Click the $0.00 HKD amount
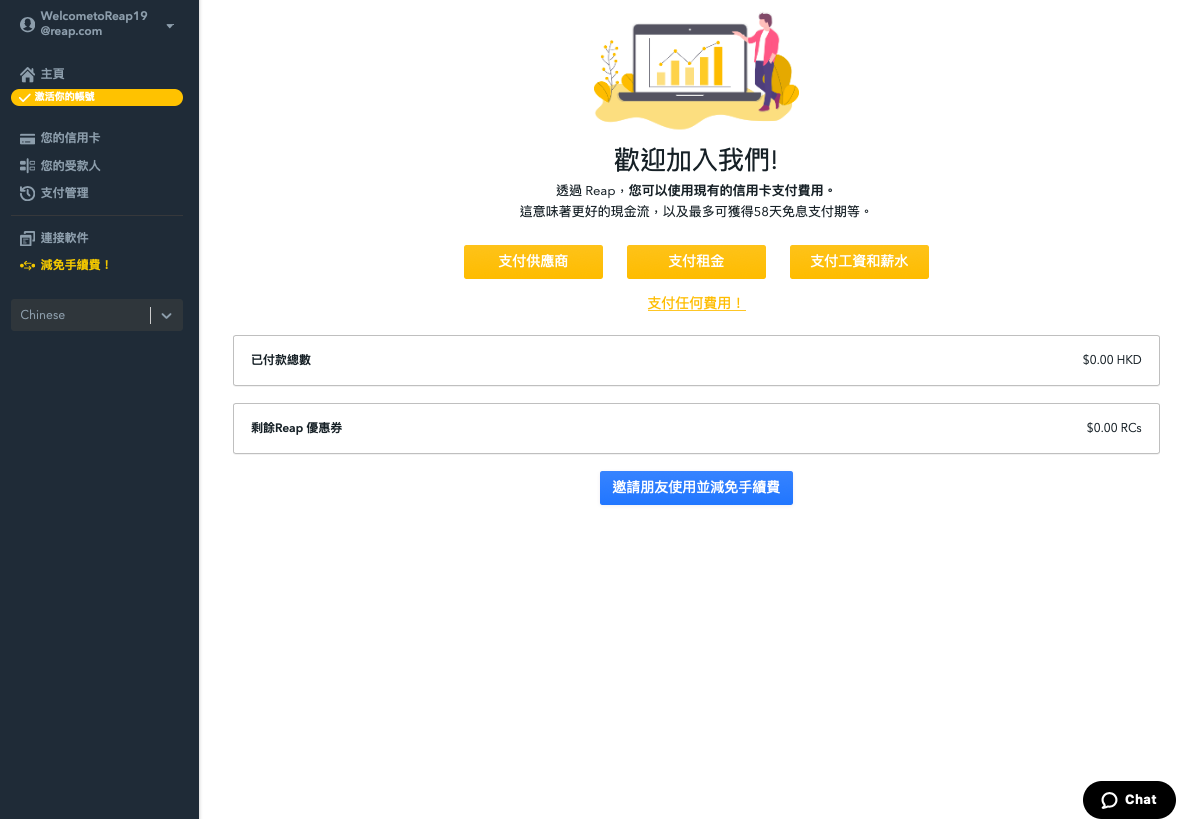The width and height of the screenshot is (1182, 819). point(1112,360)
